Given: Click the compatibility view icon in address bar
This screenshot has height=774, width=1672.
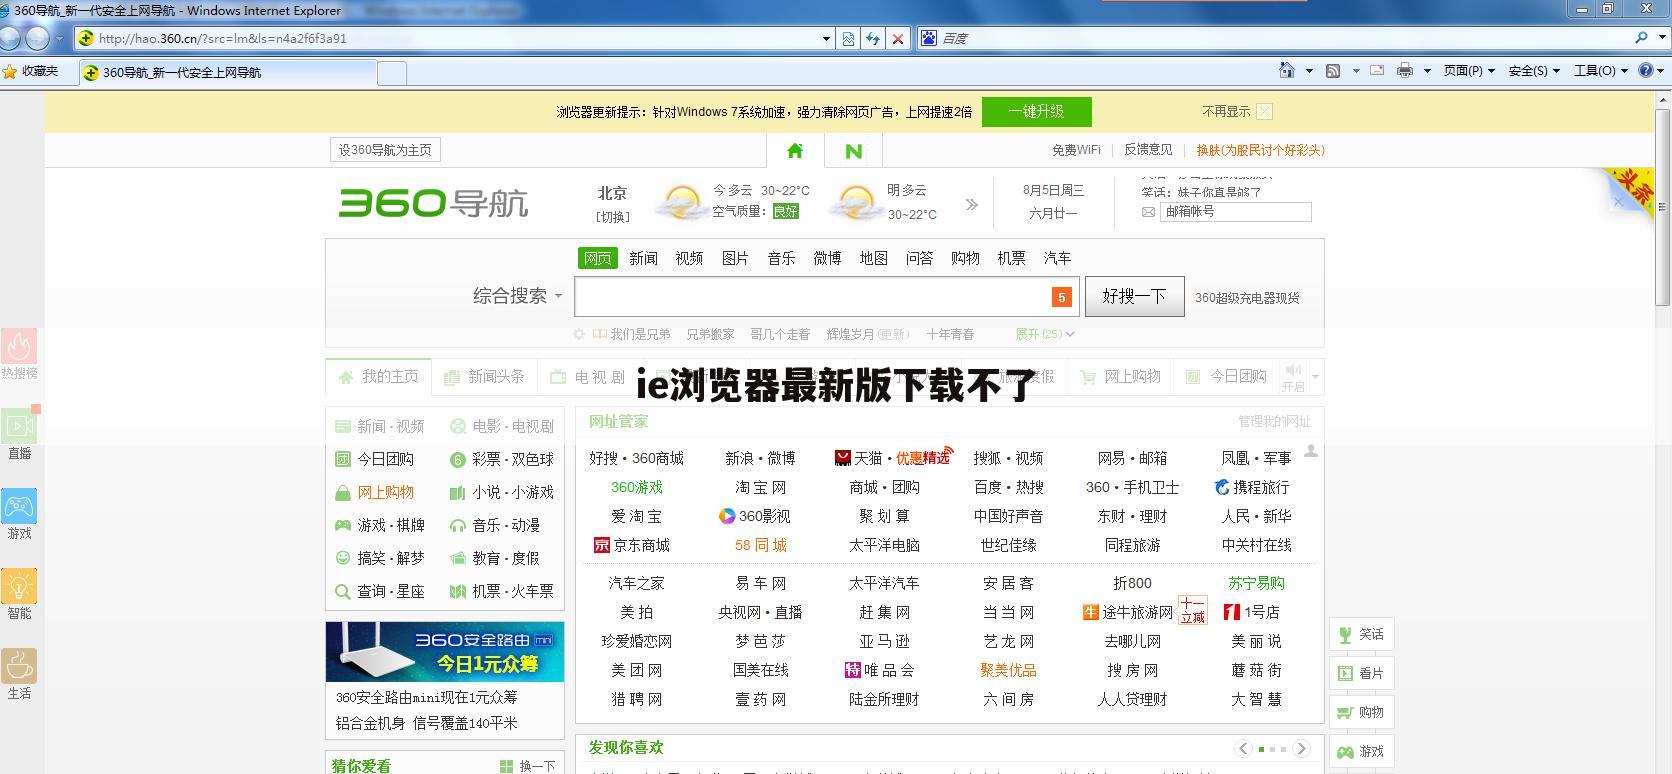Looking at the screenshot, I should tap(848, 38).
